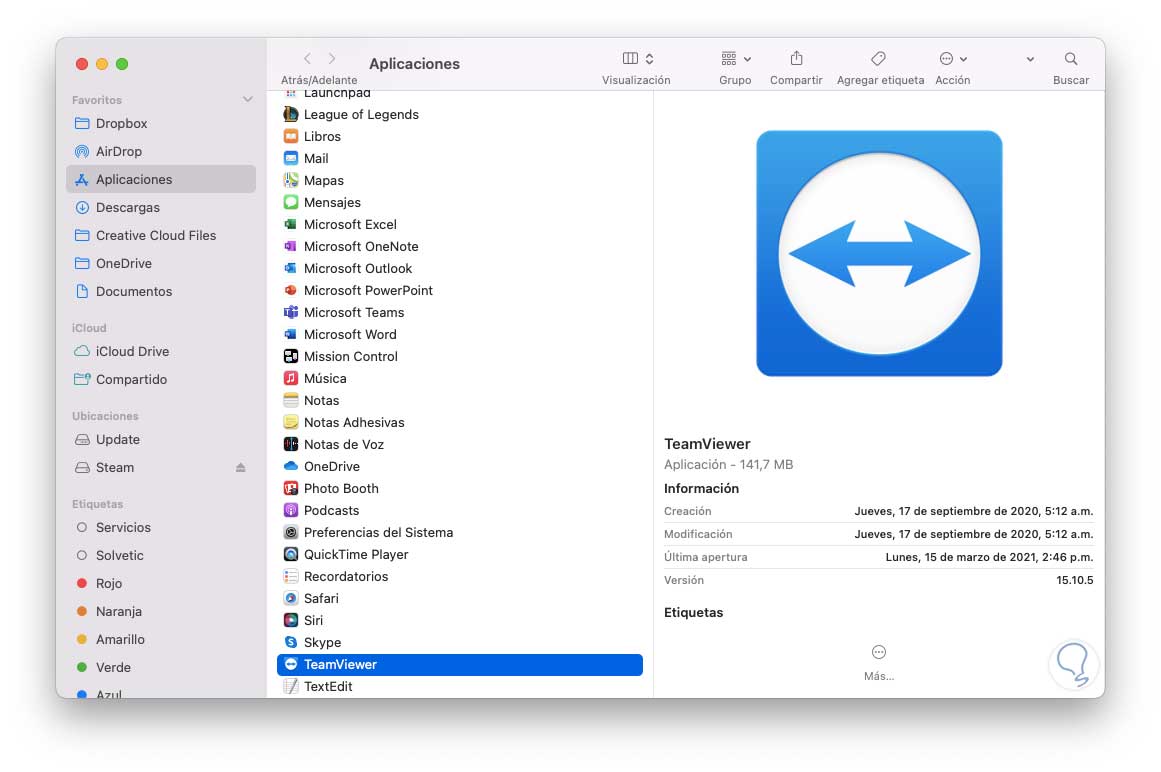Screen dimensions: 1161x772
Task: Select the Safari app icon
Action: (x=291, y=598)
